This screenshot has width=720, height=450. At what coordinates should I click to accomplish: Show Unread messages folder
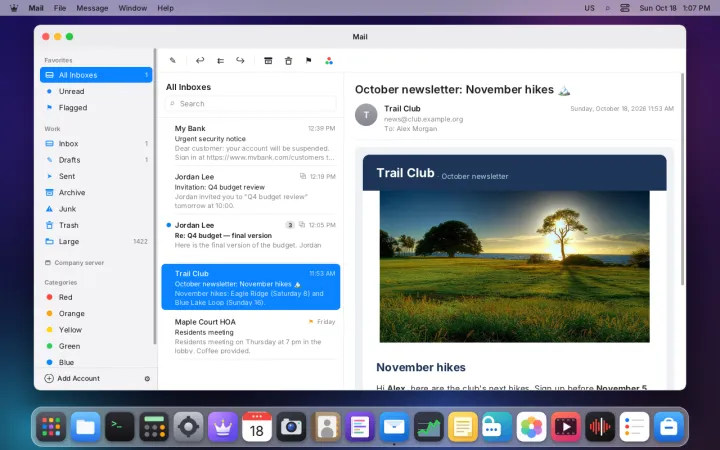click(96, 91)
